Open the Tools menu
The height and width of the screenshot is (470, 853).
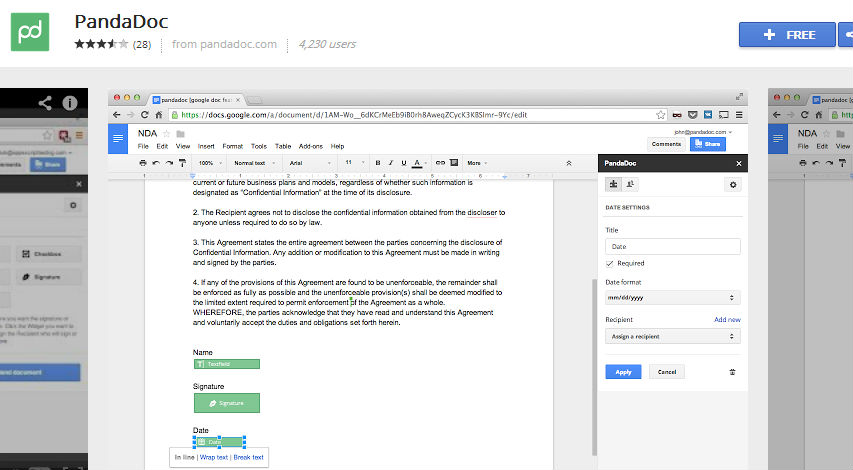tap(259, 146)
